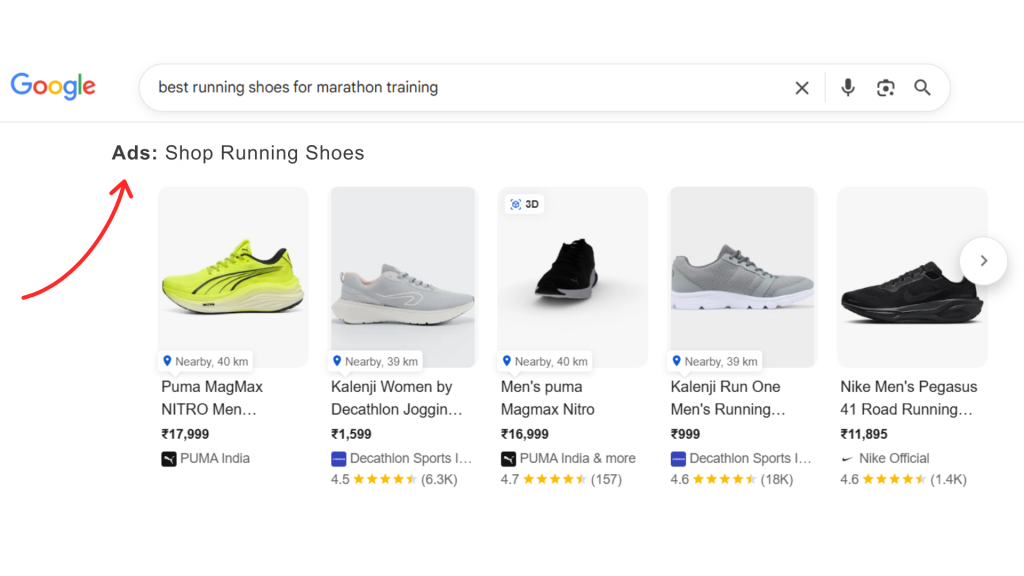
Task: Clear the search query using the X icon
Action: [802, 88]
